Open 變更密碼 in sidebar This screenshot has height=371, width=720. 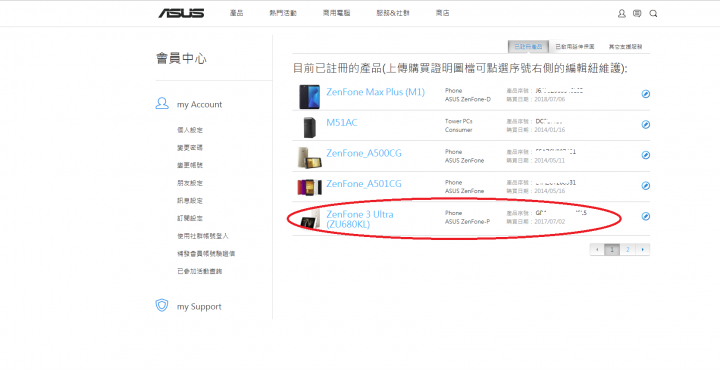tap(190, 148)
